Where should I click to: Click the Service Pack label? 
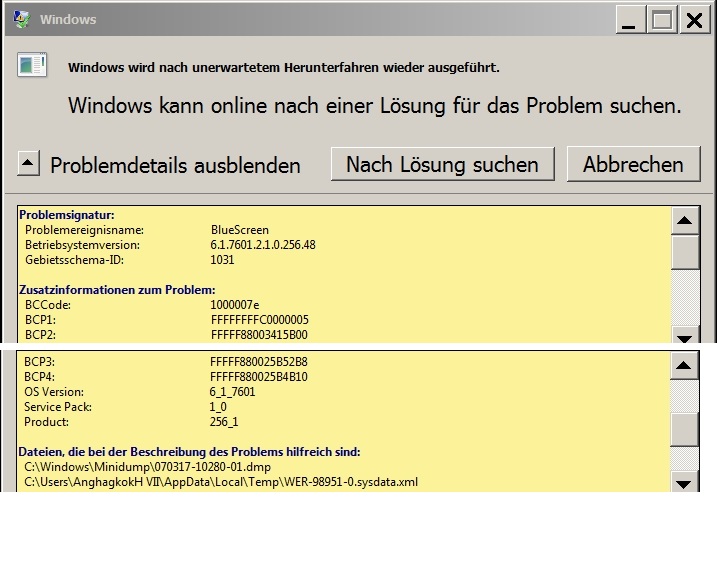coord(58,406)
